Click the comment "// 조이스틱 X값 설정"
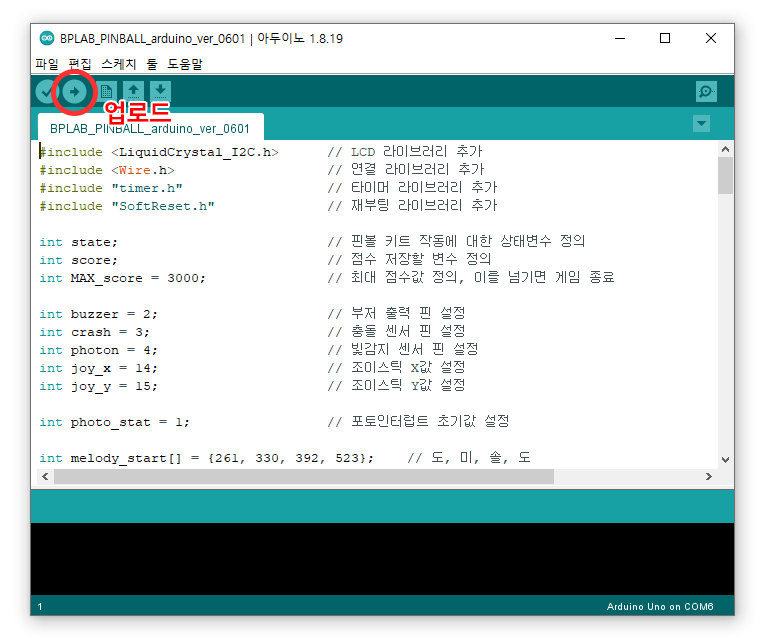This screenshot has height=638, width=763. pos(397,368)
